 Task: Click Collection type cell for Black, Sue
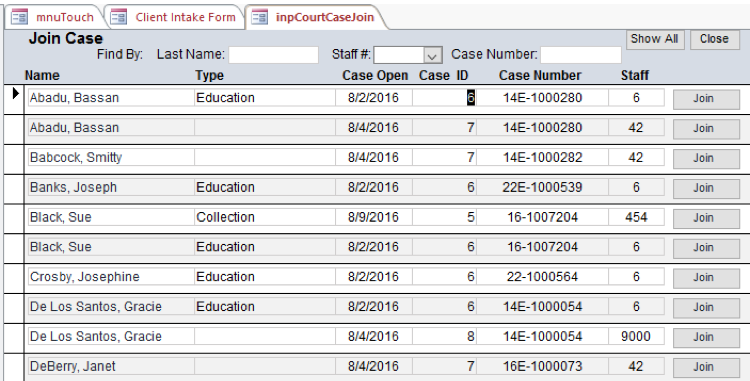point(265,217)
